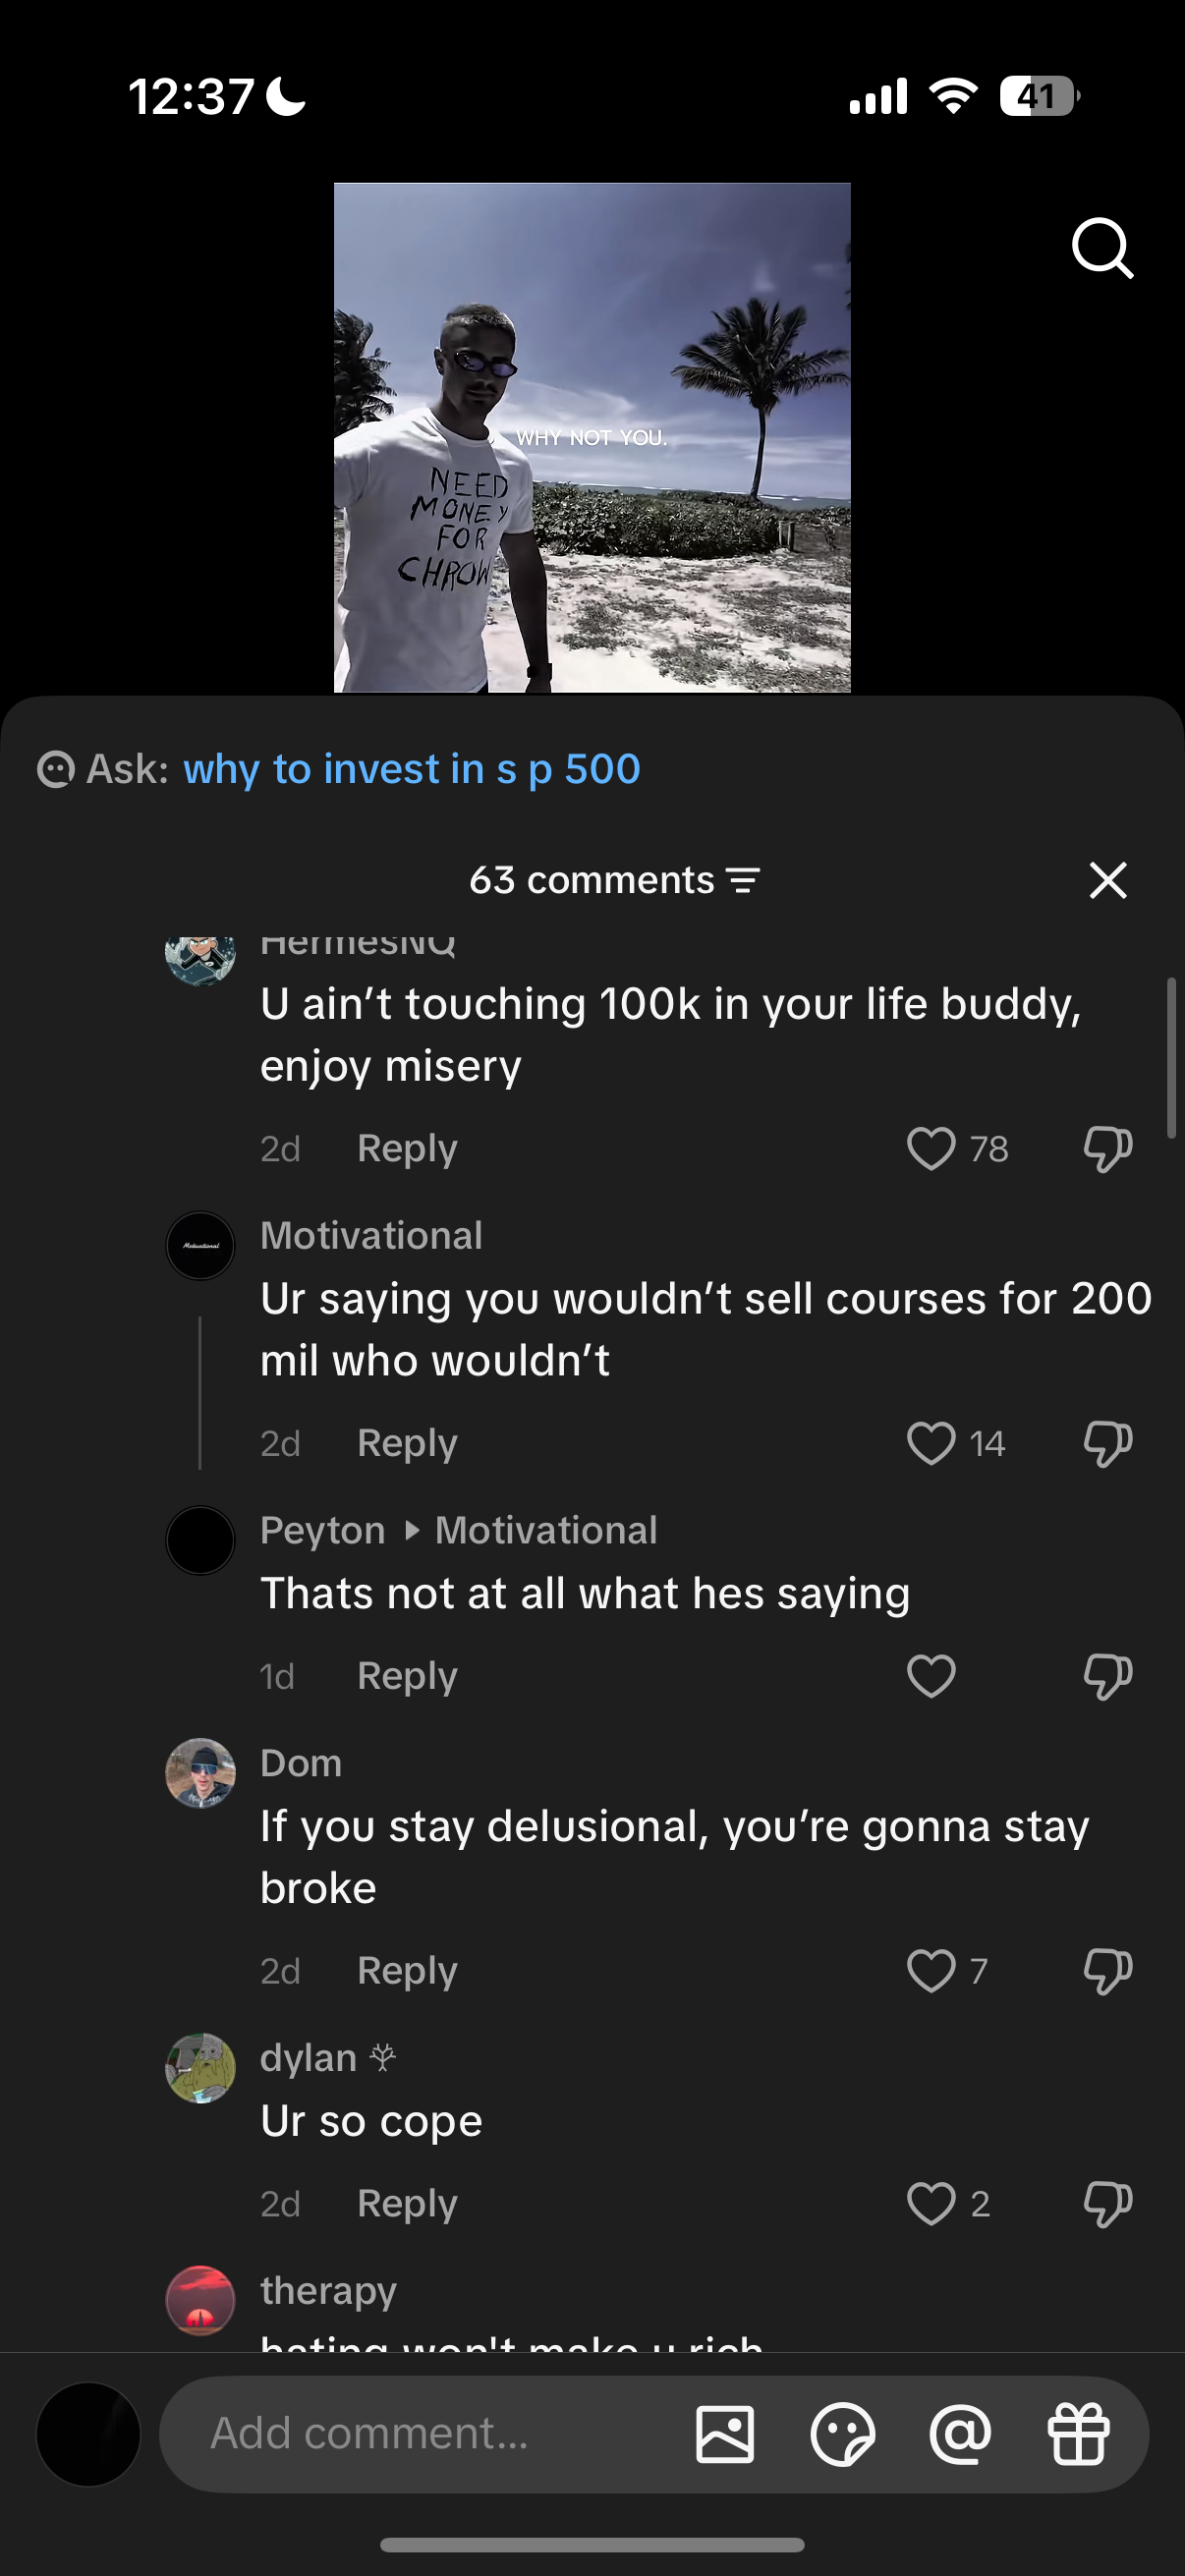Like Peyton's reply
1185x2576 pixels.
pyautogui.click(x=931, y=1676)
